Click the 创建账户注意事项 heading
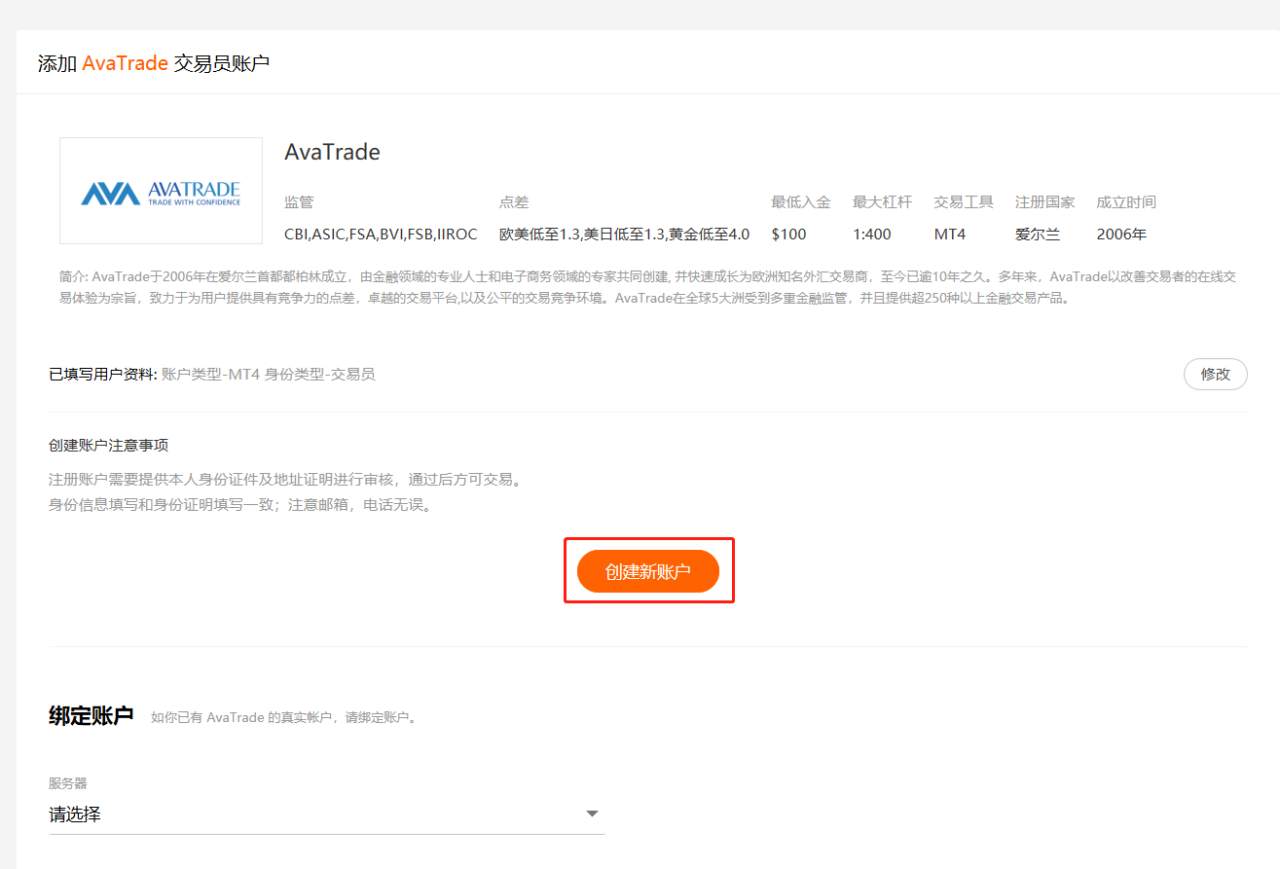This screenshot has height=869, width=1280. 109,445
